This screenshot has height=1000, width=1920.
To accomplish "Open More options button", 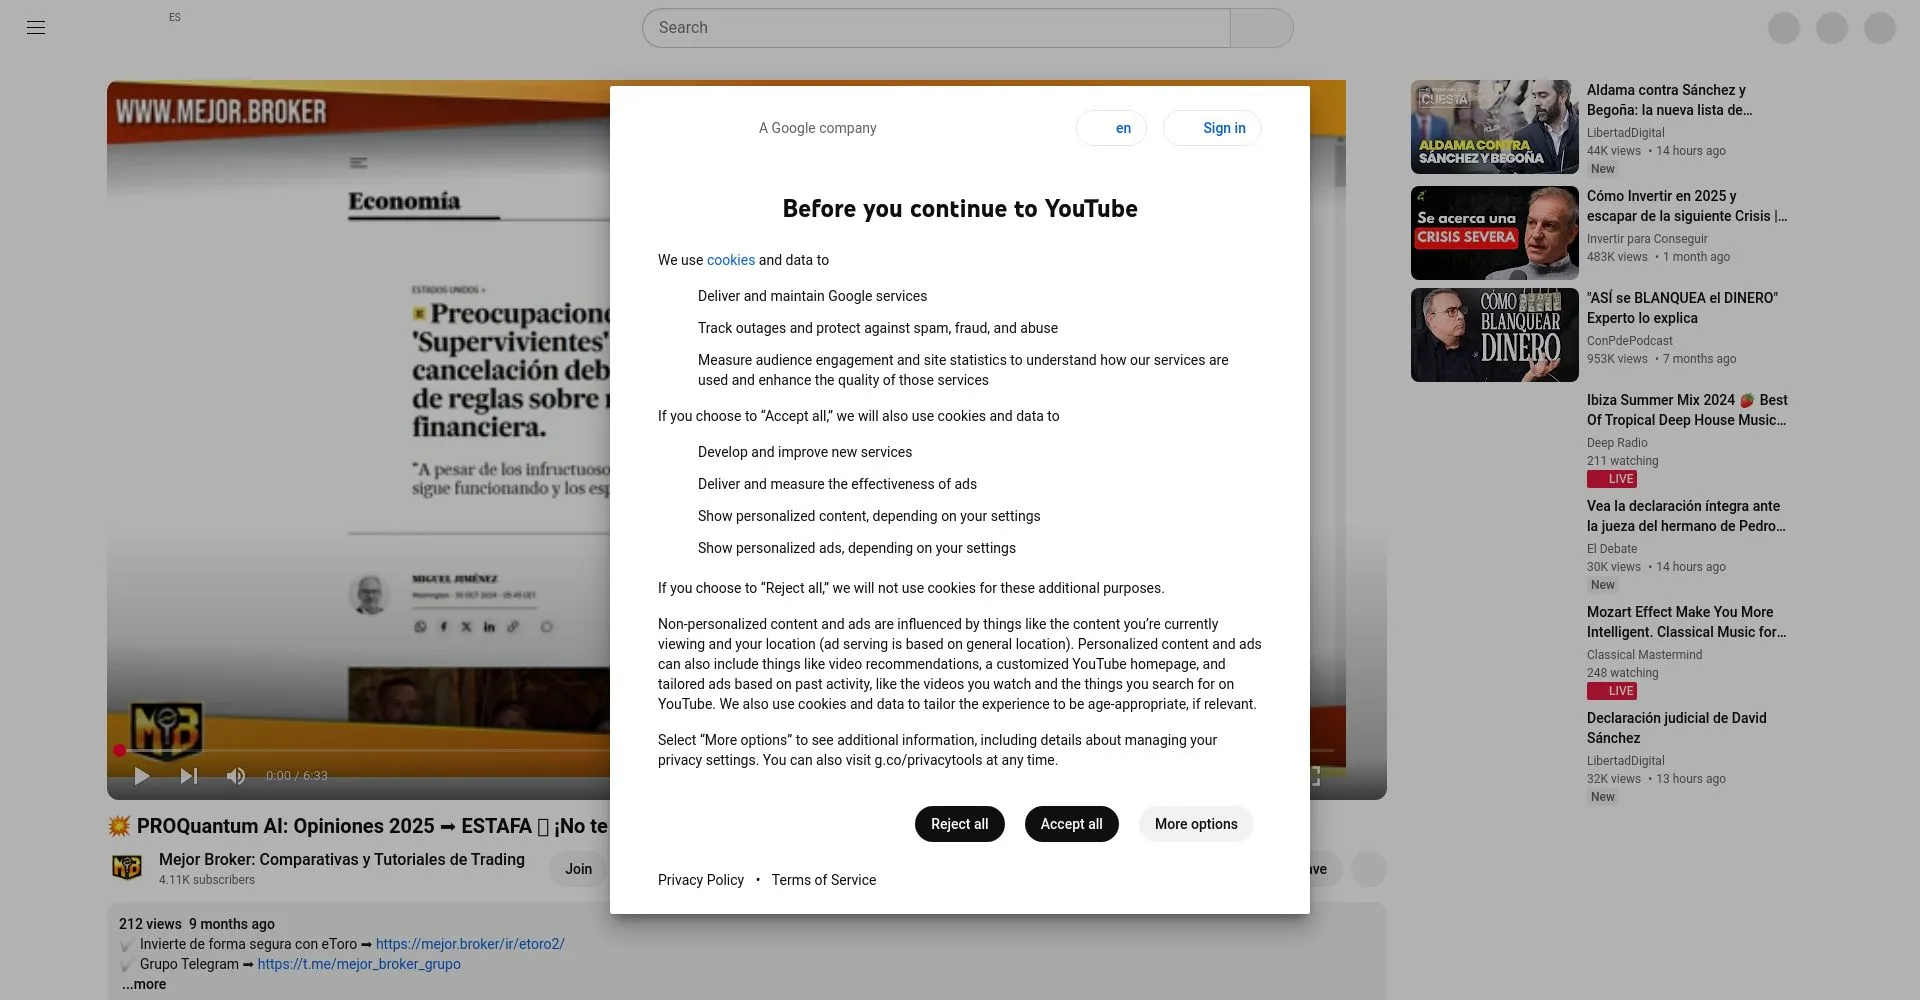I will (1196, 824).
